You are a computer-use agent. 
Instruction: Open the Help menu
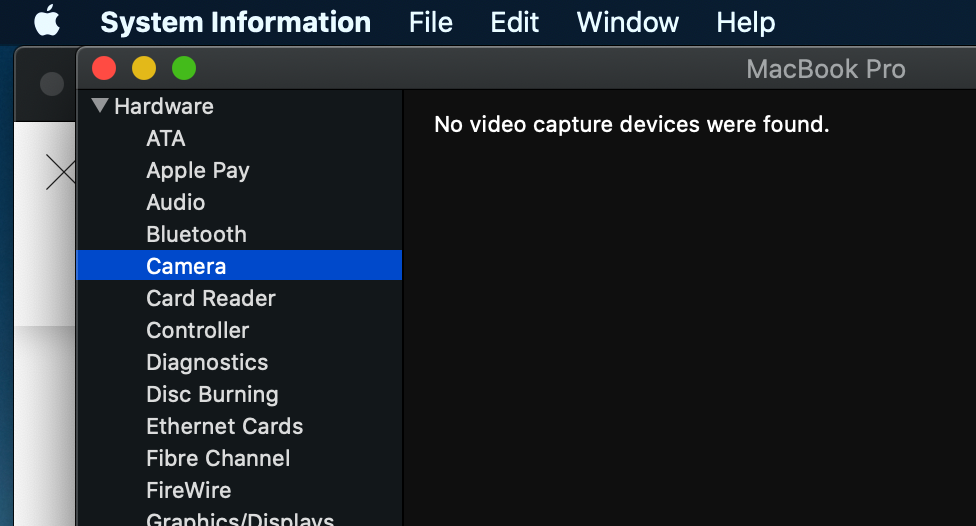pos(745,22)
